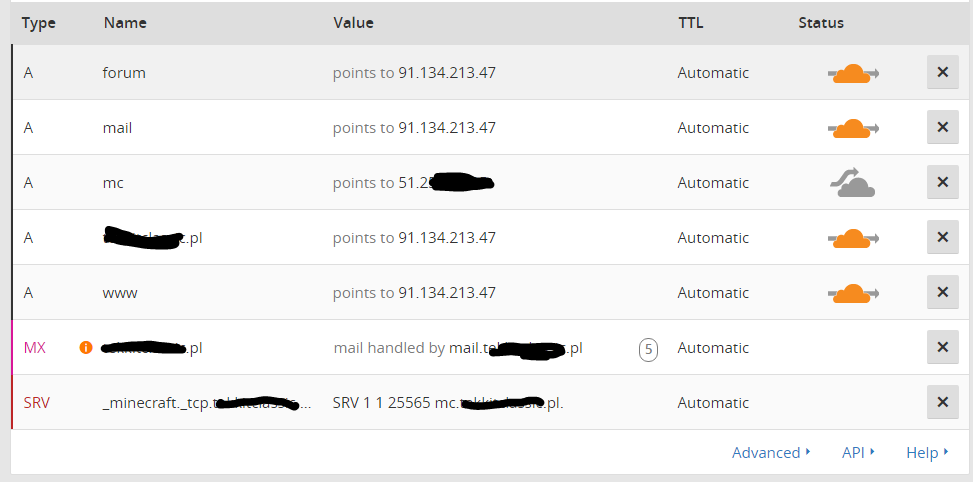Delete the mc A record
The width and height of the screenshot is (973, 482).
[943, 183]
